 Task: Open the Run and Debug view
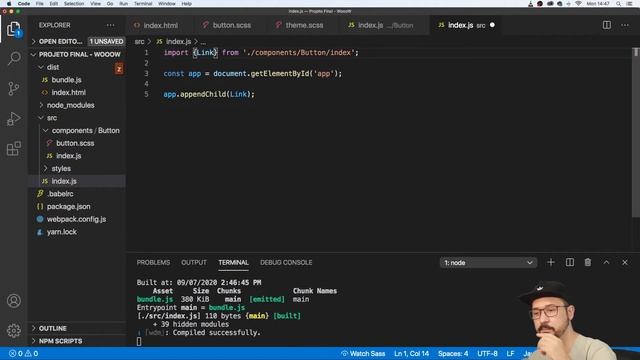pos(13,119)
